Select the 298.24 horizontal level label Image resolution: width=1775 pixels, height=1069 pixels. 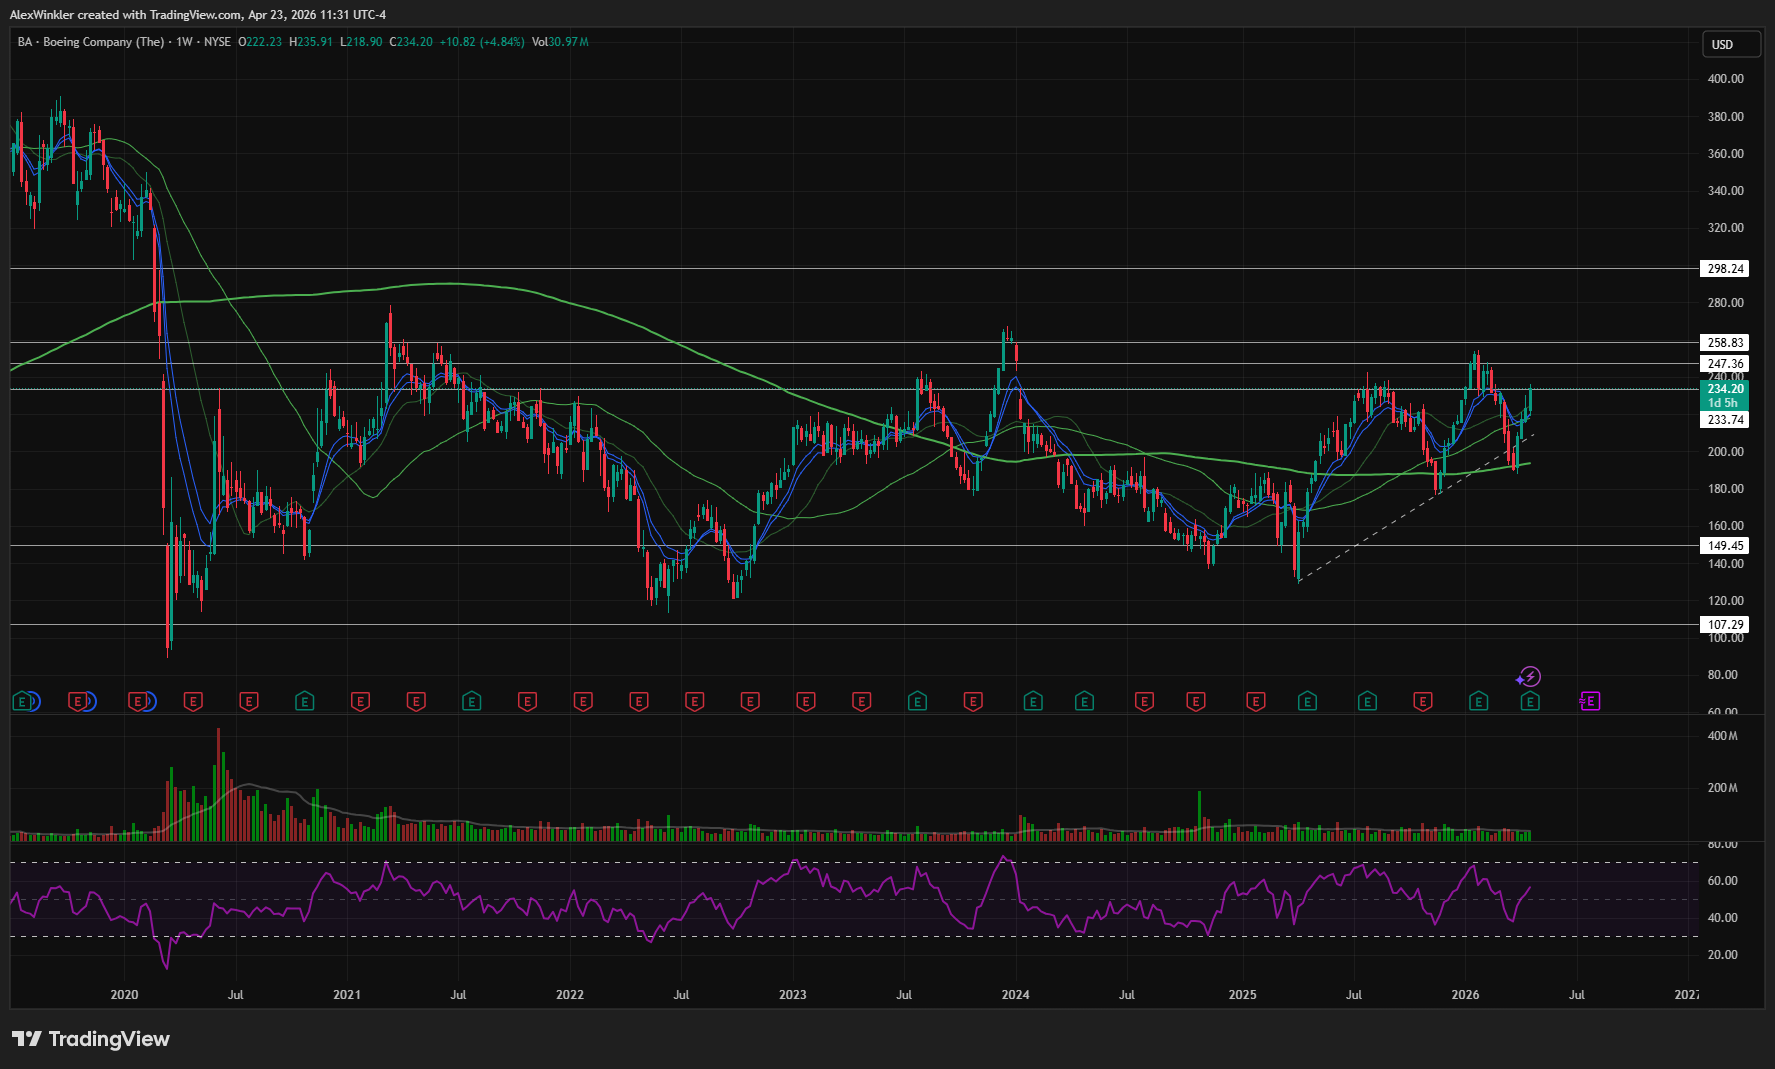coord(1725,269)
